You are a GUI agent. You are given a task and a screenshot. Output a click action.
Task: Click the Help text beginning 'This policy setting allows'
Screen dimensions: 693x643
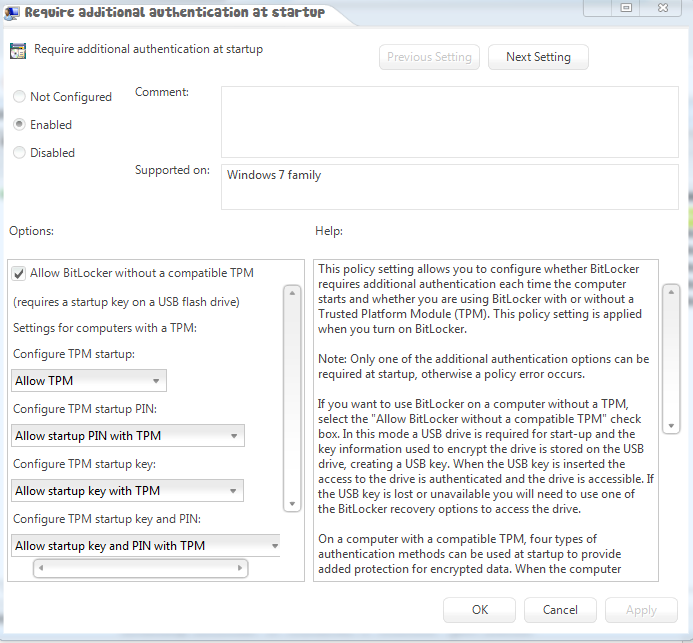(480, 299)
